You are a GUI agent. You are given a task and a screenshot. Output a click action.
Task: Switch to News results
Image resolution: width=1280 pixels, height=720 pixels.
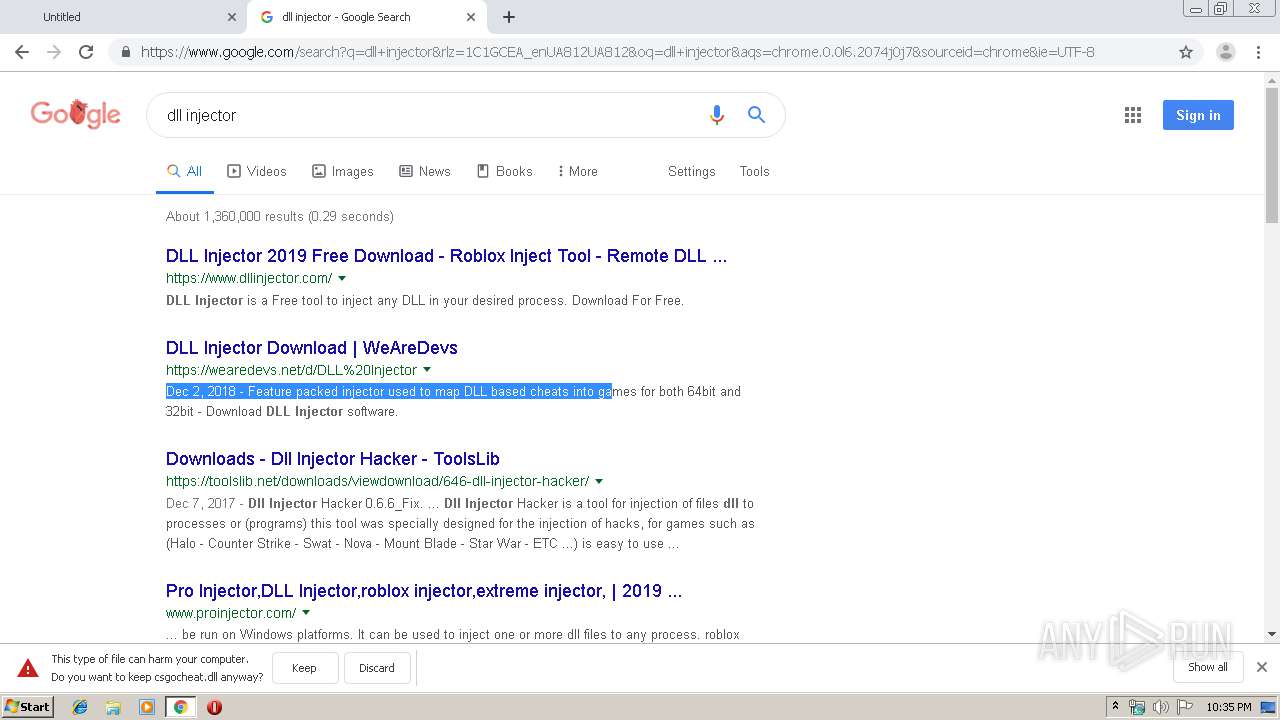(x=425, y=171)
